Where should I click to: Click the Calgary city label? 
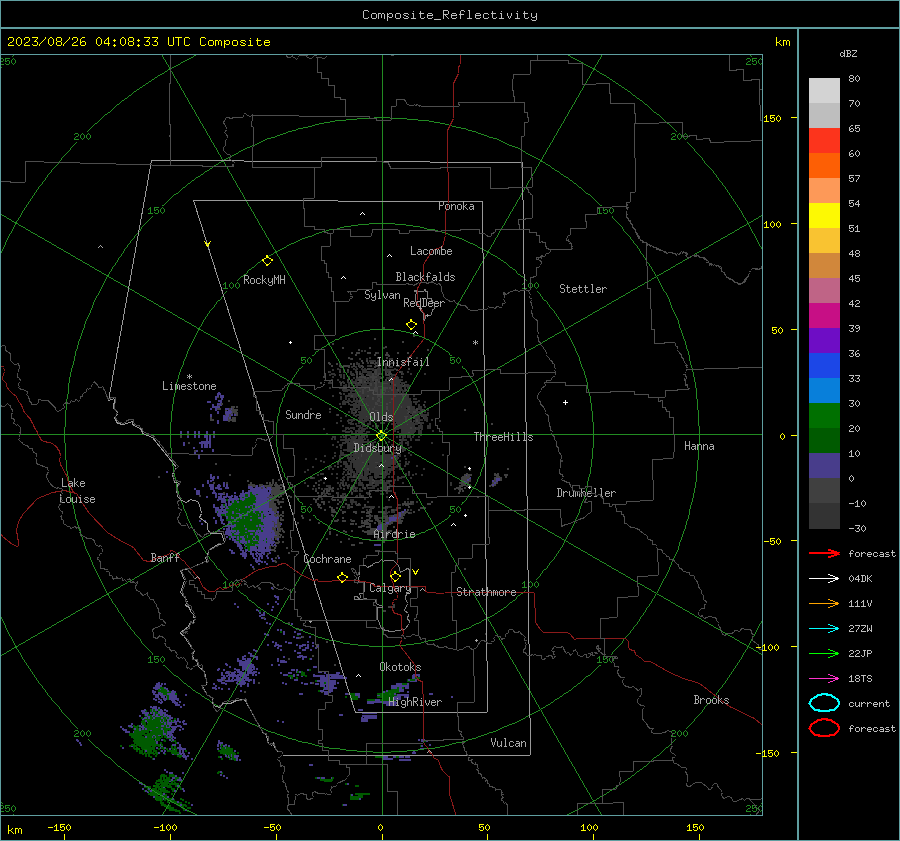tap(390, 588)
